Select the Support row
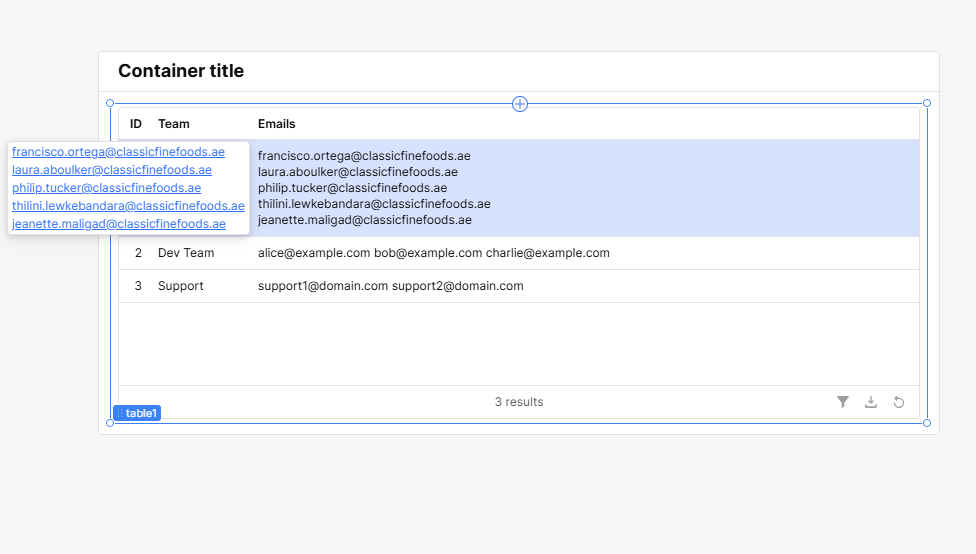This screenshot has height=554, width=976. 518,286
